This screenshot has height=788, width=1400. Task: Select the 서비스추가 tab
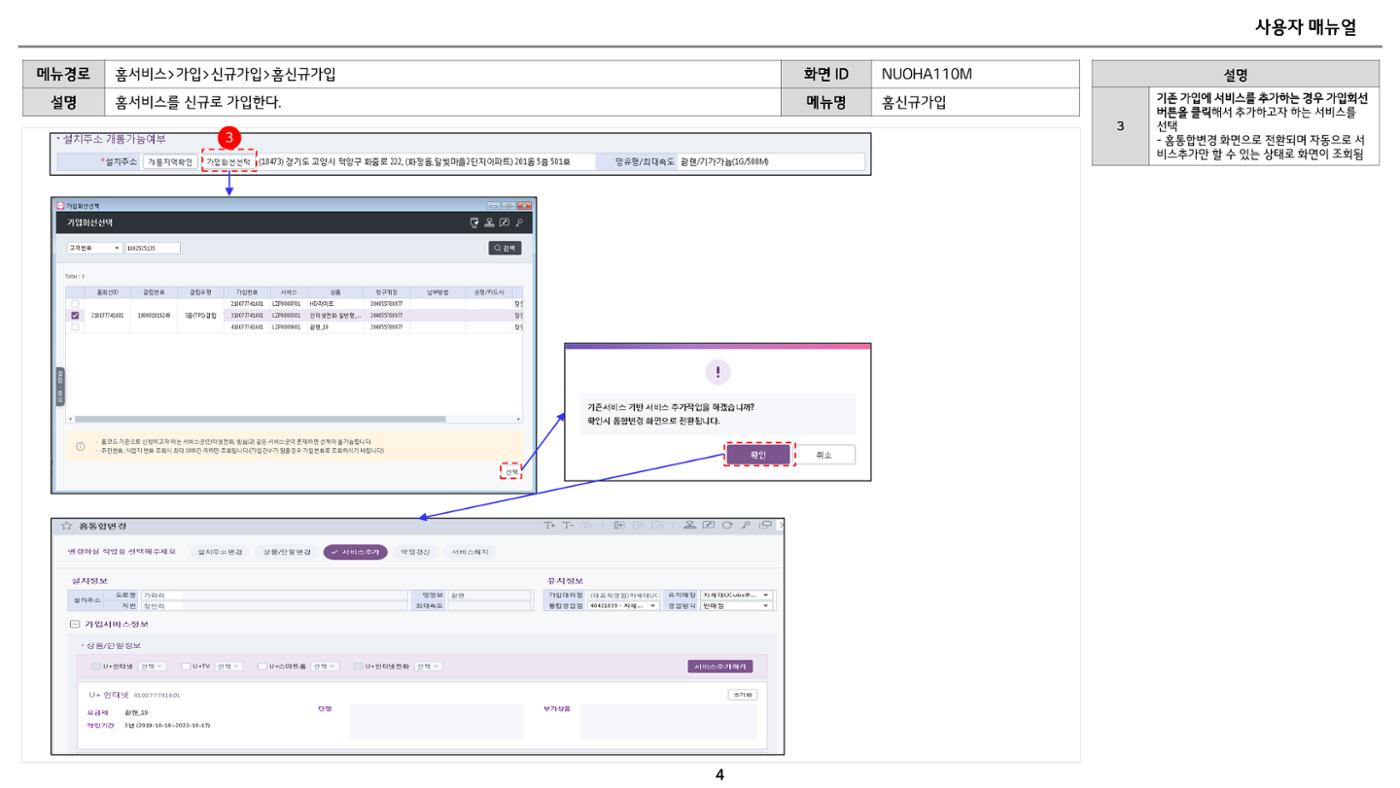356,552
